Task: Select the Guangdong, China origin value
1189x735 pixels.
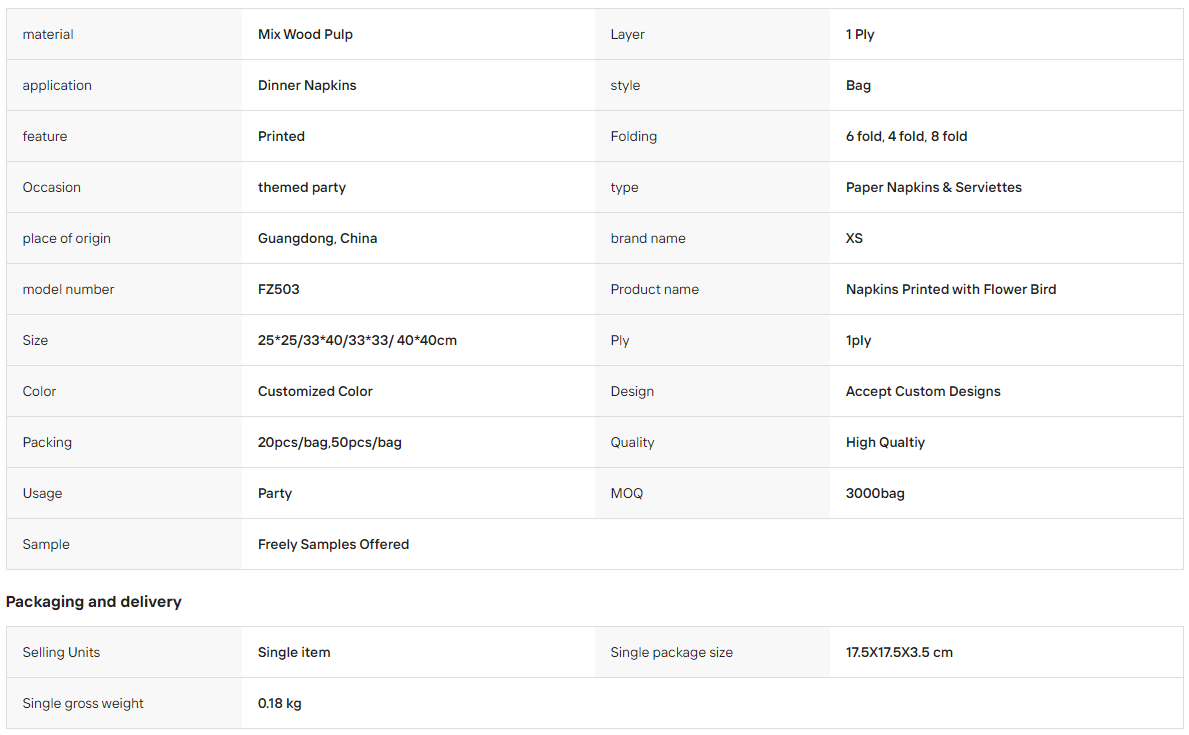Action: pyautogui.click(x=317, y=238)
